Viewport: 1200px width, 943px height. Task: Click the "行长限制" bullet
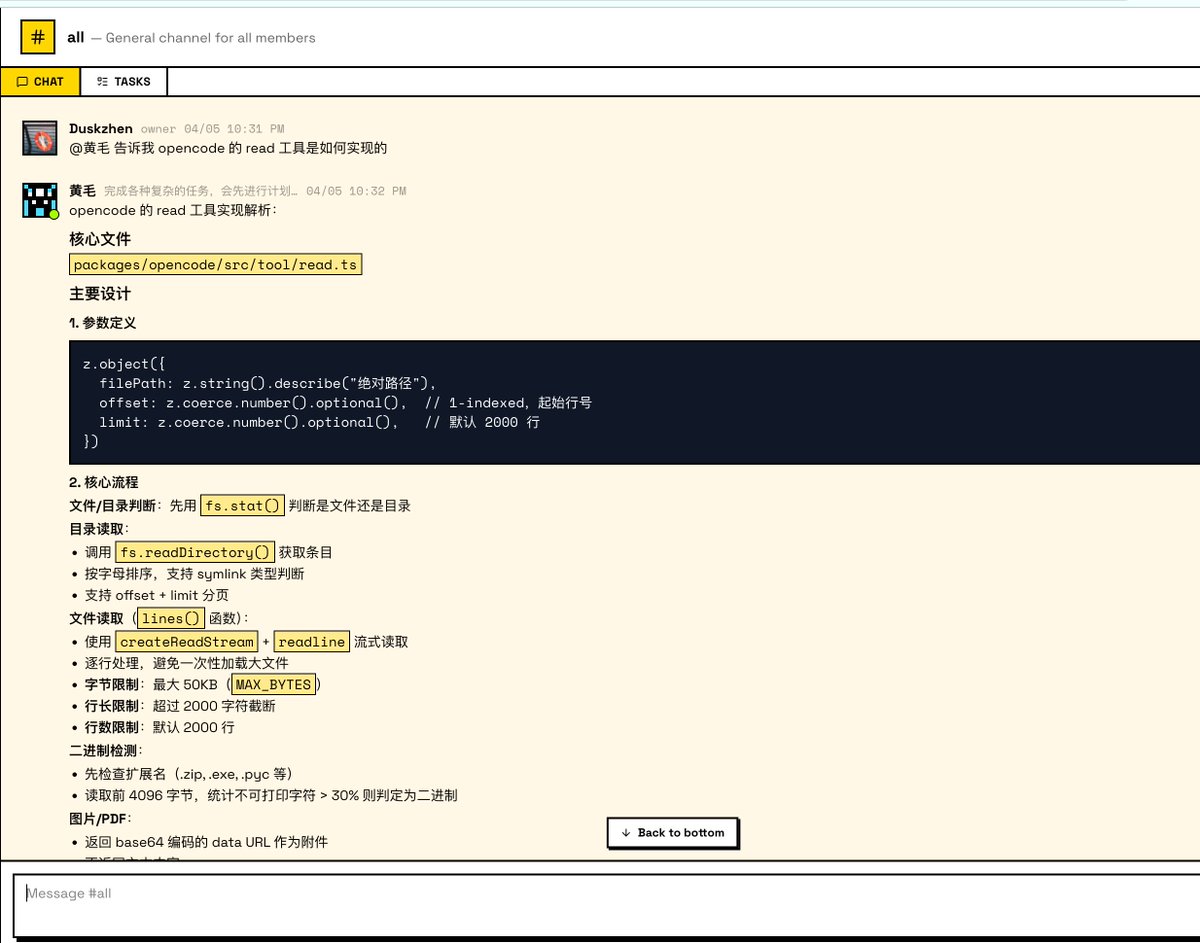pos(180,706)
